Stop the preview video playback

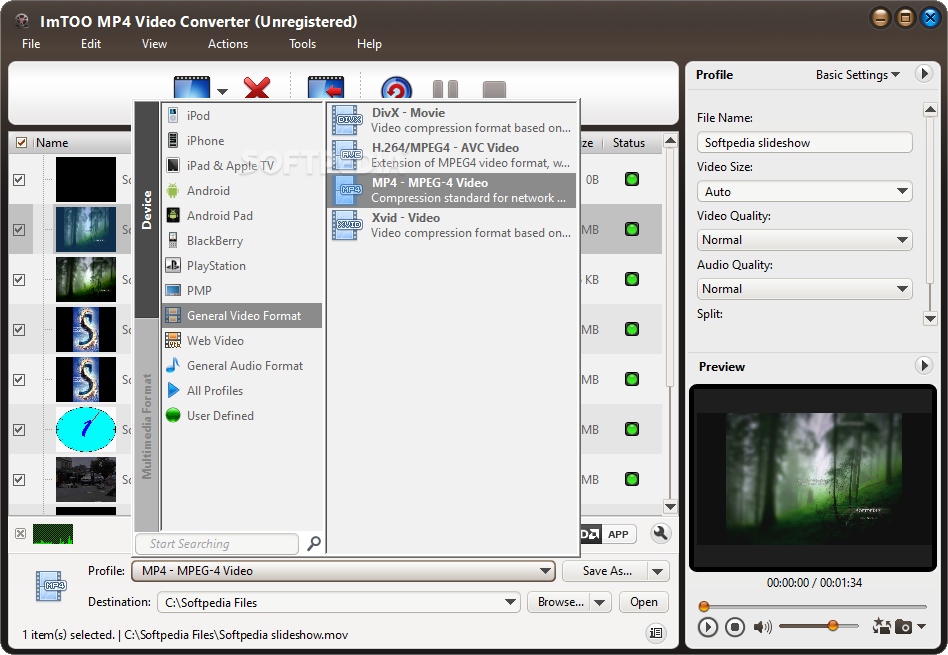(x=735, y=627)
